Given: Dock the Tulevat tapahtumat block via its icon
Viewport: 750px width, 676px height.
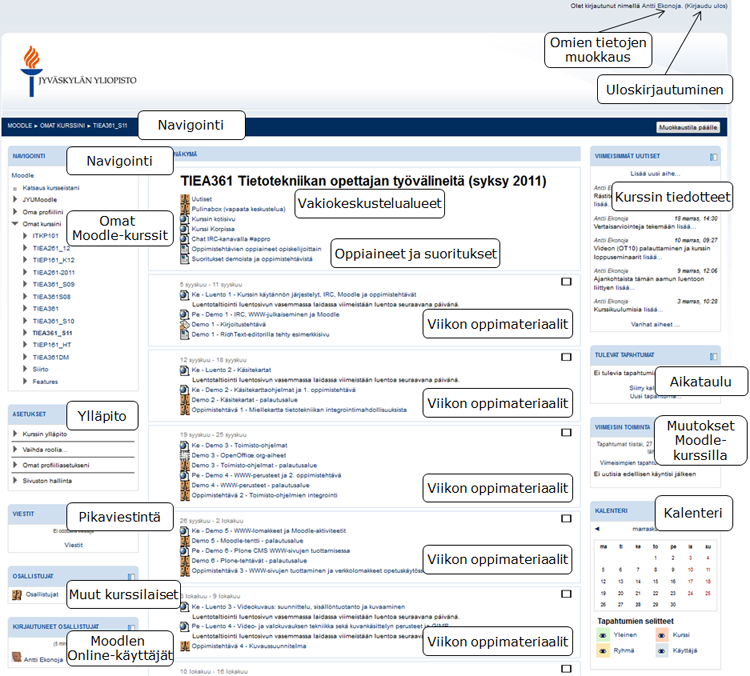Looking at the screenshot, I should (x=714, y=356).
